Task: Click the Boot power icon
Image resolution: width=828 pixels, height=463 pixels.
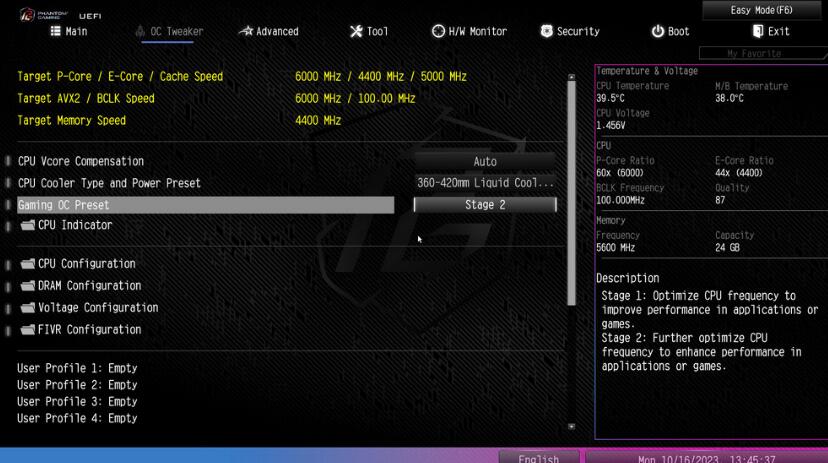Action: click(657, 31)
